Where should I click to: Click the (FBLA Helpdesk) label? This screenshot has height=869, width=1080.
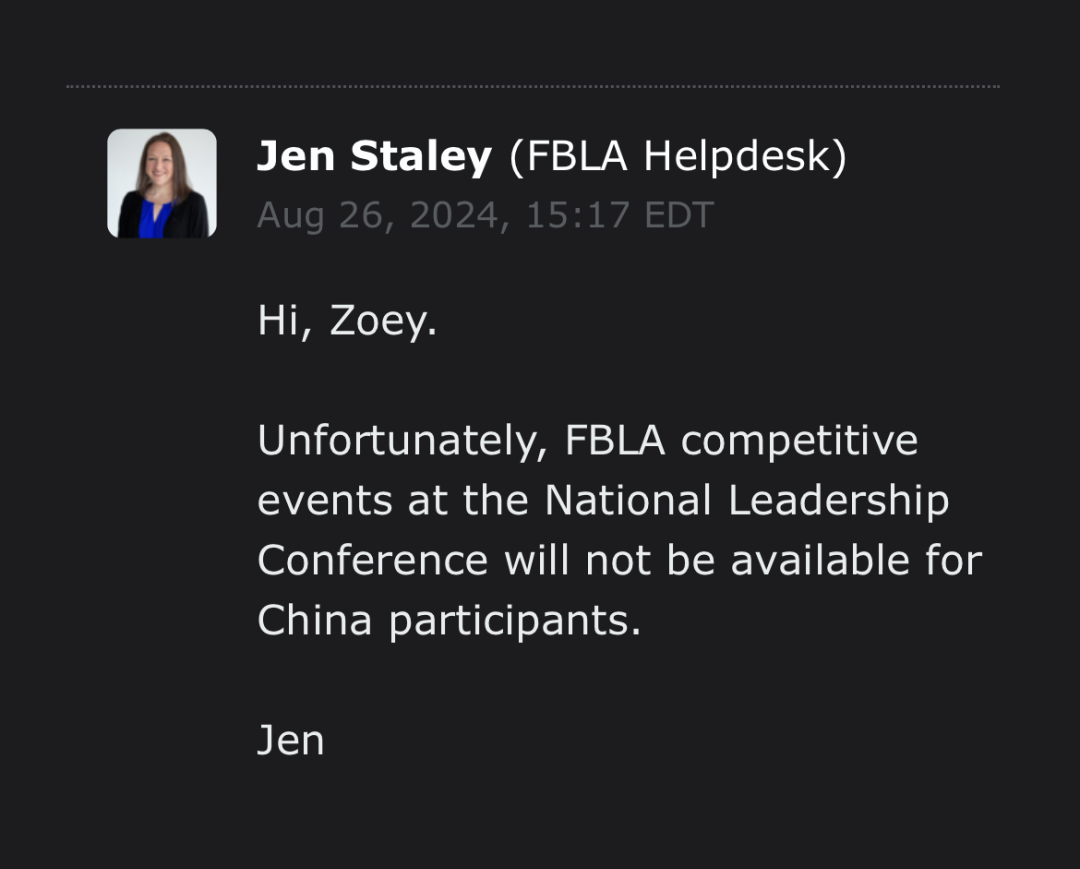pos(678,157)
